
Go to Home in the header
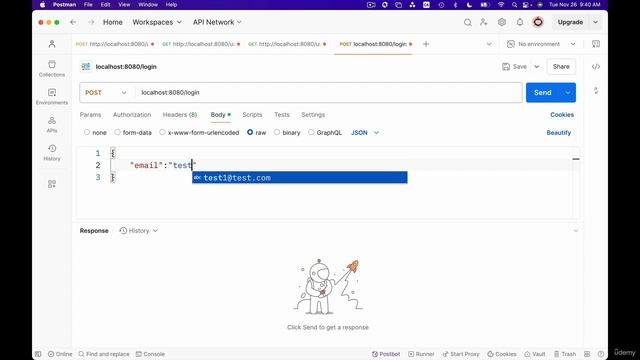click(x=113, y=22)
